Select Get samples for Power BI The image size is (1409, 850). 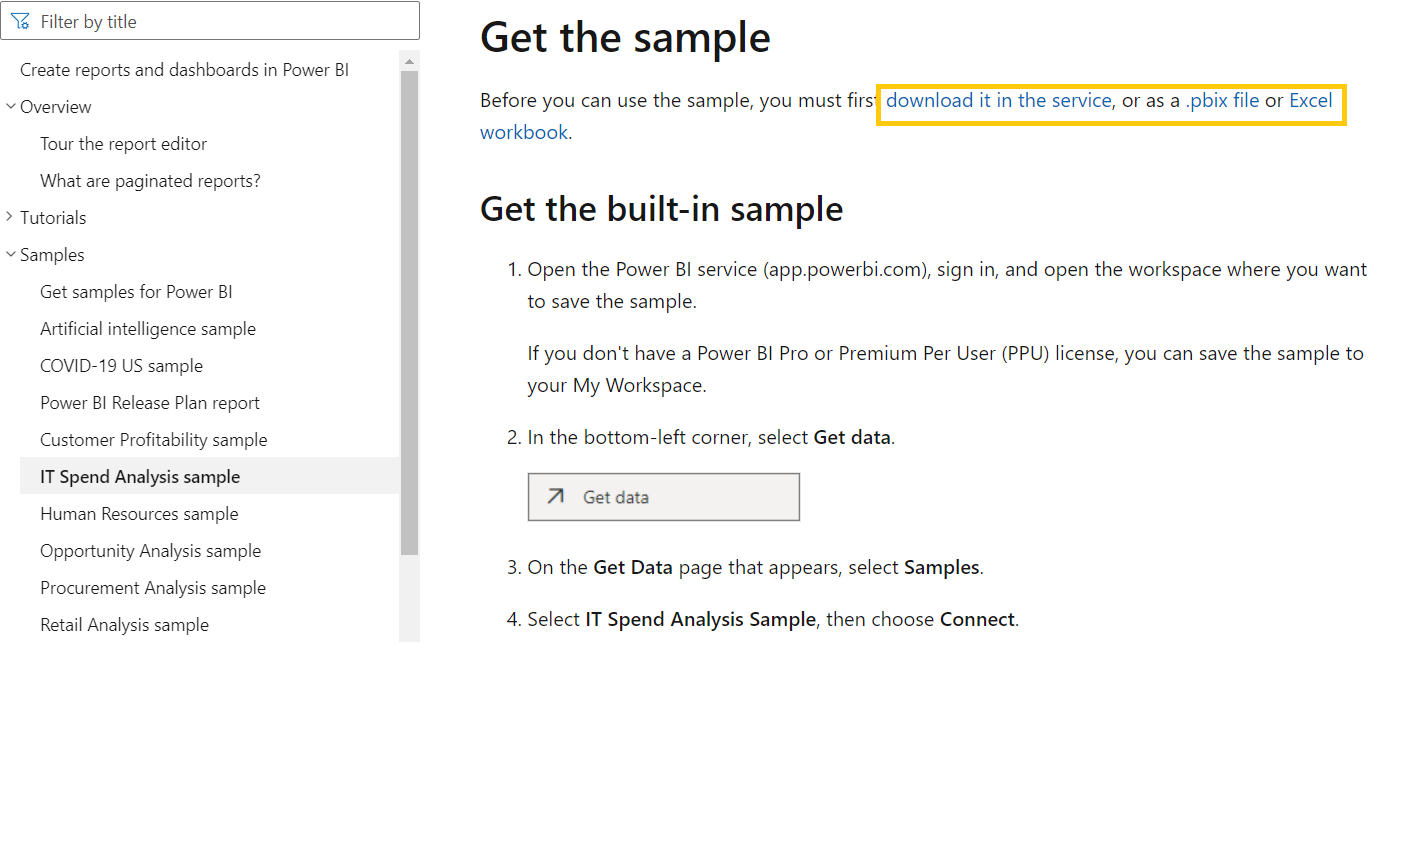tap(136, 292)
